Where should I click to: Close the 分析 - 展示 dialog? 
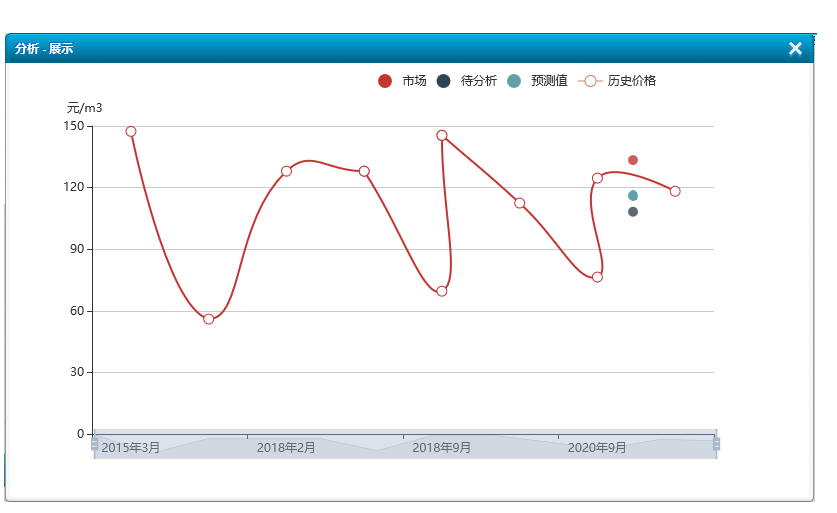pyautogui.click(x=795, y=49)
